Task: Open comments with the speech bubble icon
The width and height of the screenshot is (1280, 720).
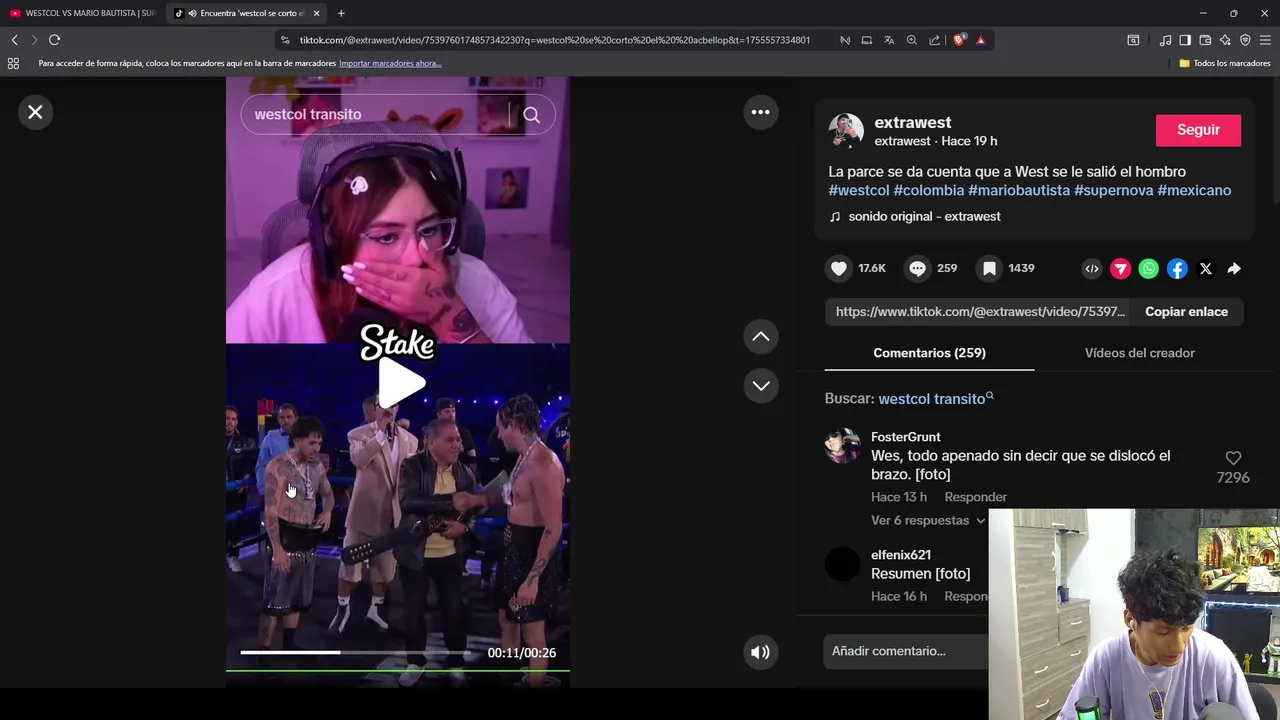Action: [917, 268]
